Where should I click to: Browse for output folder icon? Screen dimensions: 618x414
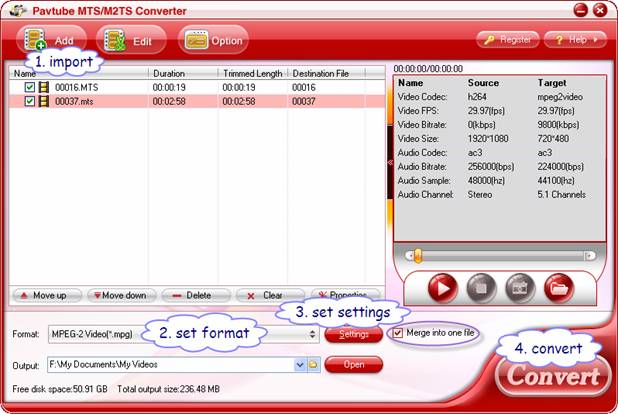(313, 365)
